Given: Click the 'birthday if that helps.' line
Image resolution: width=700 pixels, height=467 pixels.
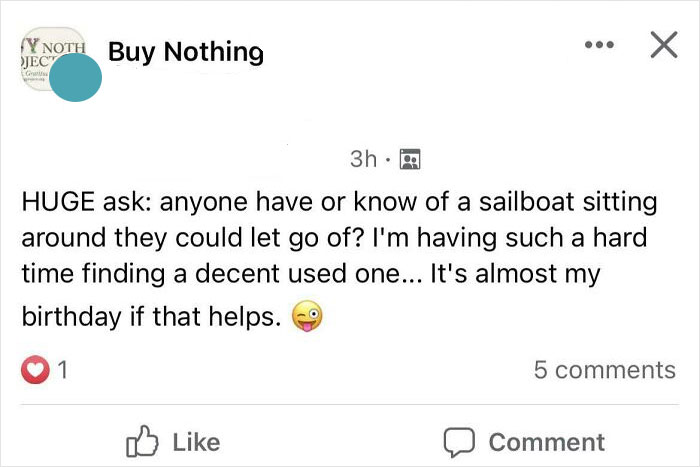Looking at the screenshot, I should coord(151,317).
